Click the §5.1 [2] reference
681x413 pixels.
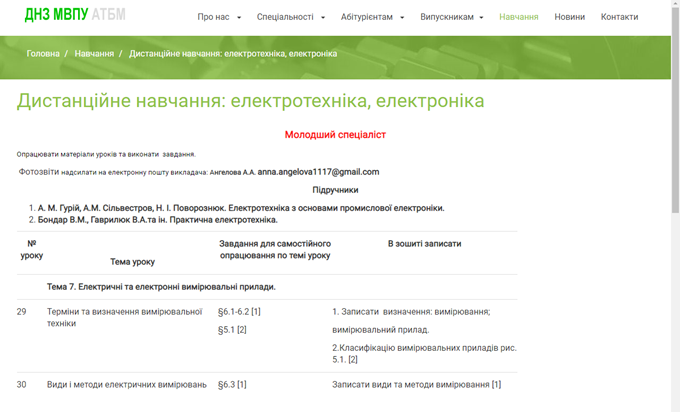(232, 330)
